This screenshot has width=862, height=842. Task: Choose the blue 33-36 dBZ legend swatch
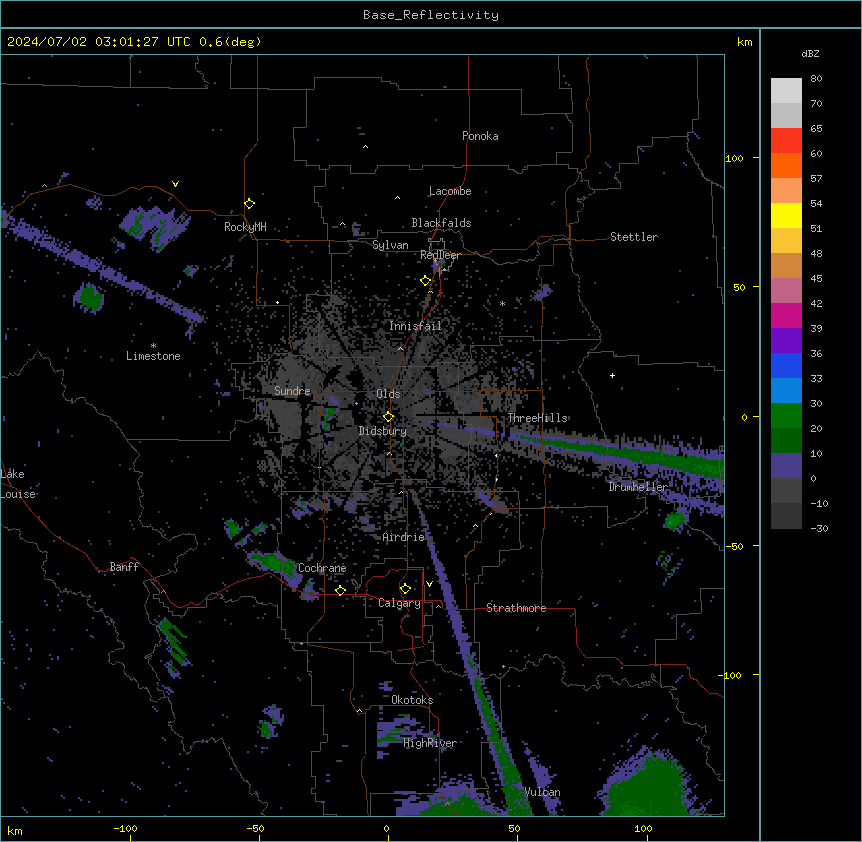click(786, 365)
